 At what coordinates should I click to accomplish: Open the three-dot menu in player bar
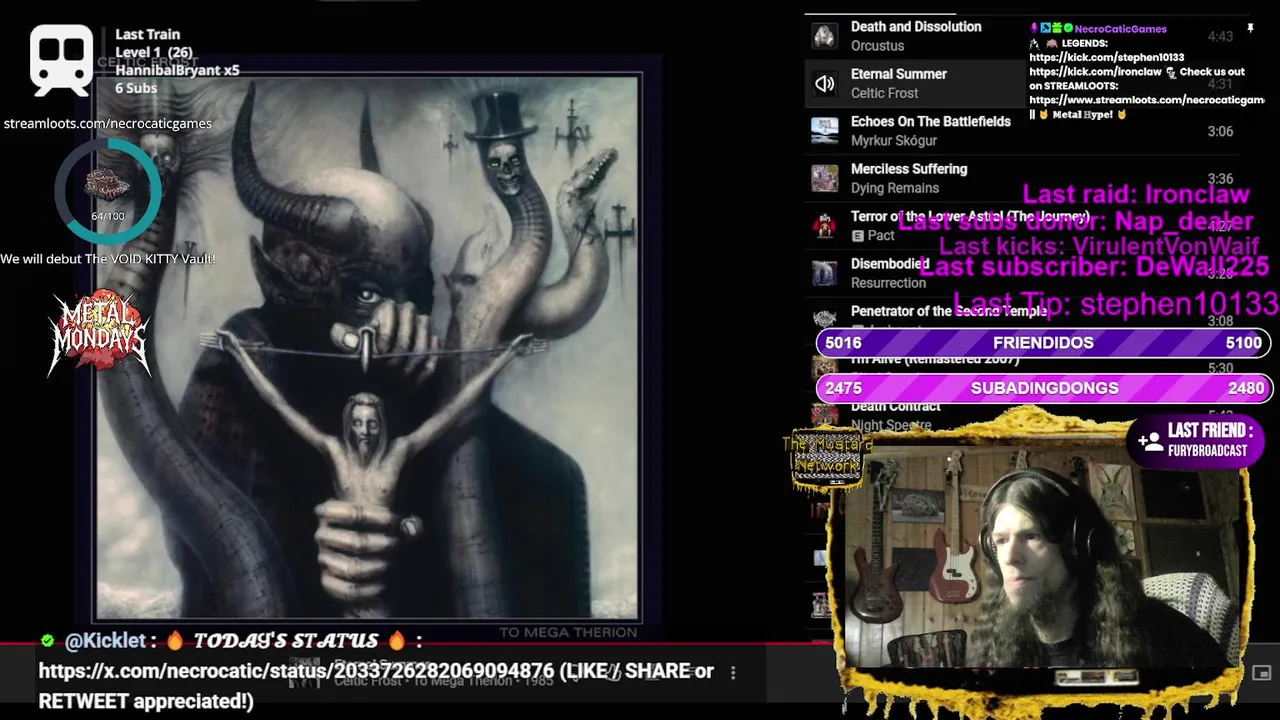tap(733, 673)
